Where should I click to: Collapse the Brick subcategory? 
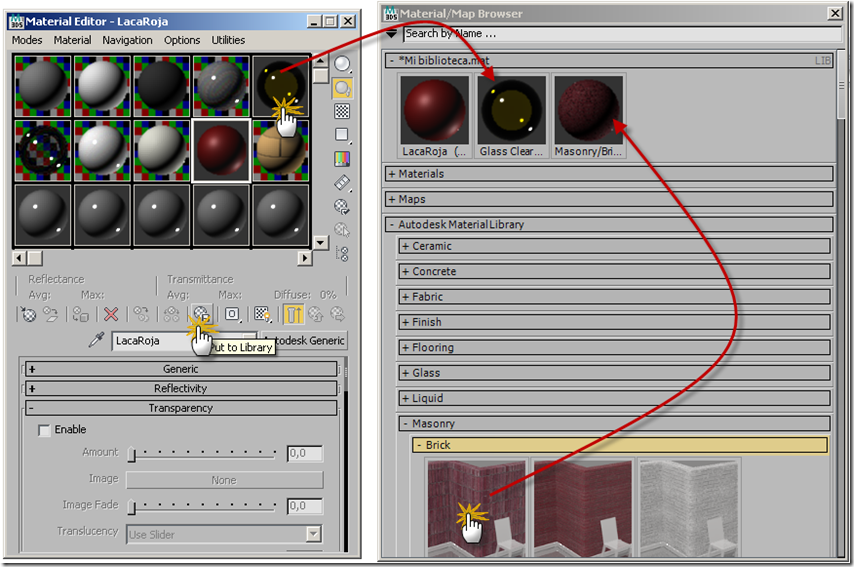[x=620, y=445]
